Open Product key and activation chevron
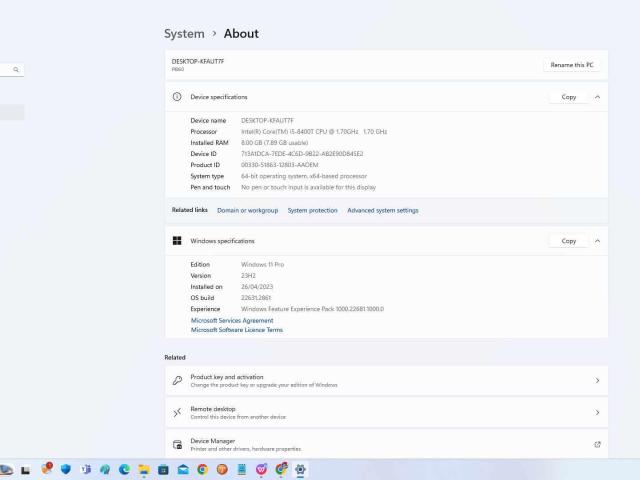This screenshot has width=640, height=480. (x=597, y=380)
